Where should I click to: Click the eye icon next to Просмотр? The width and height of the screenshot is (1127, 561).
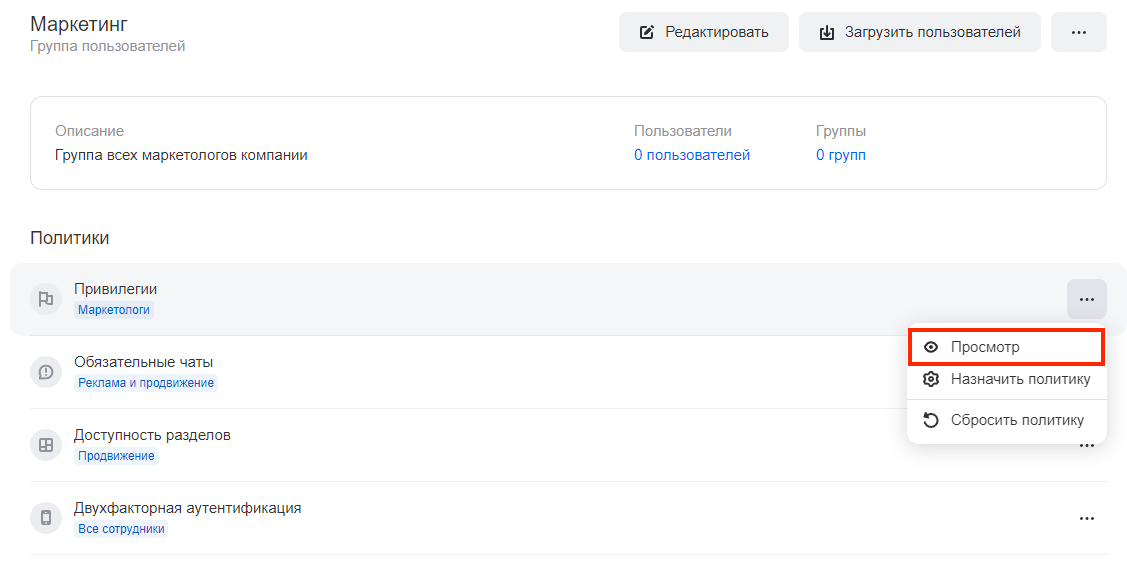click(931, 347)
